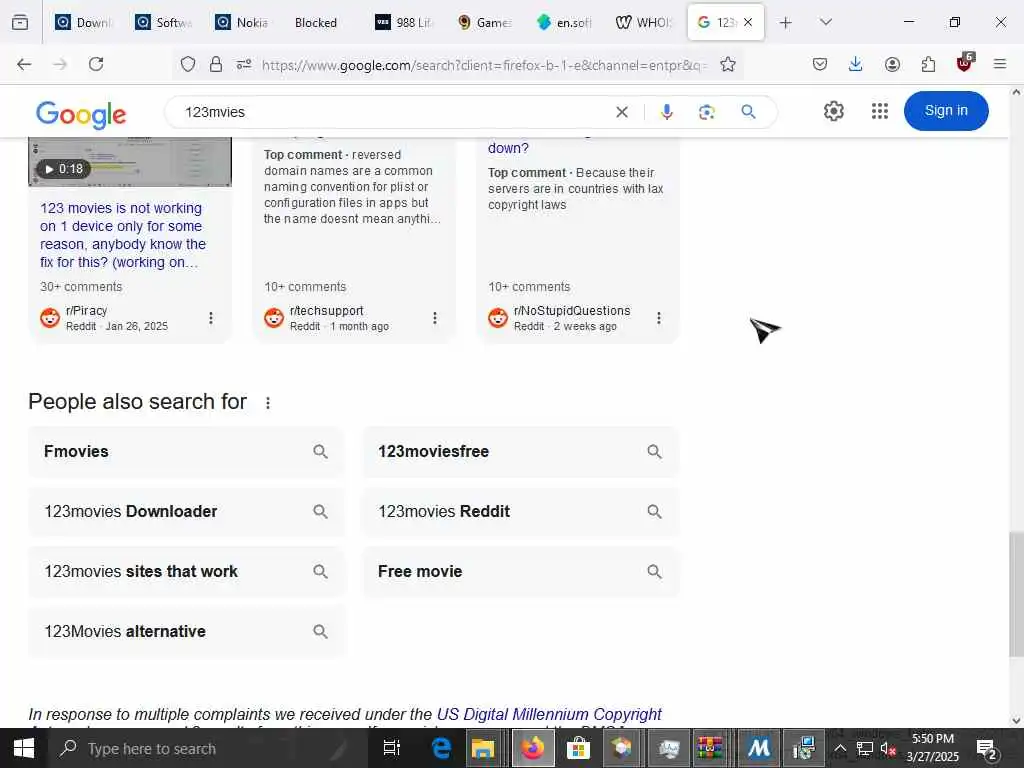The height and width of the screenshot is (768, 1024).
Task: Go to Google homepage via logo
Action: [x=81, y=114]
